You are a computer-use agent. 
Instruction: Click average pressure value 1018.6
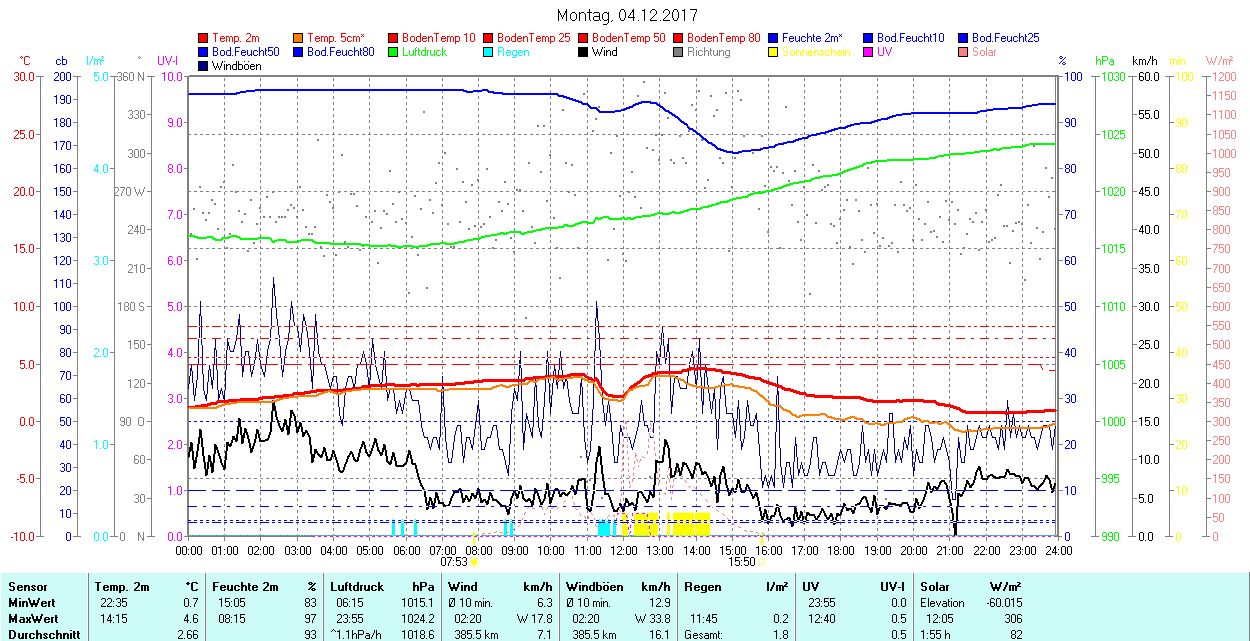coord(417,635)
